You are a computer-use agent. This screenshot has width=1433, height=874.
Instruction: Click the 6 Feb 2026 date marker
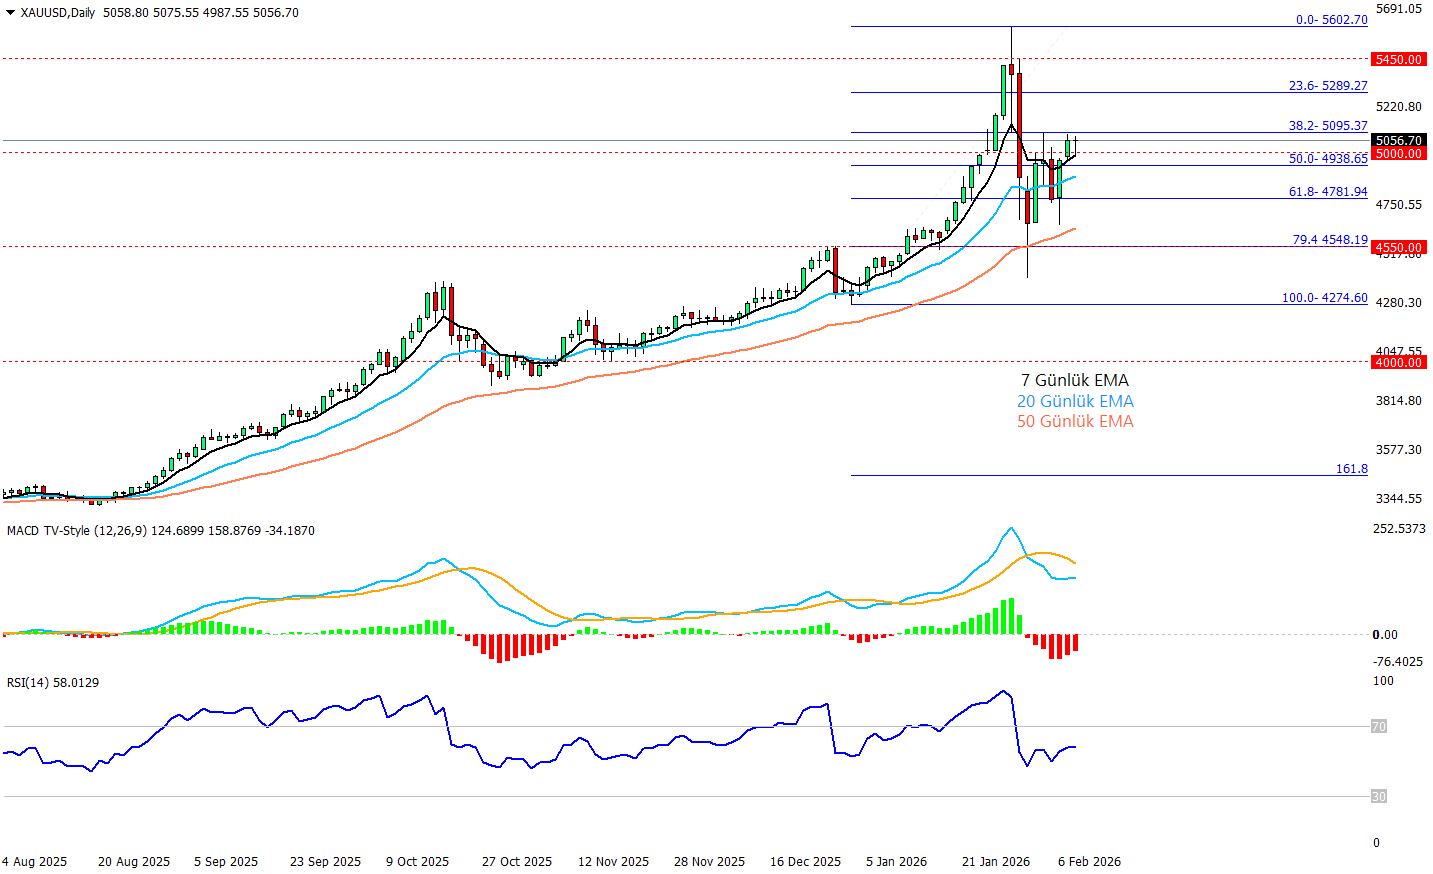pos(1089,861)
